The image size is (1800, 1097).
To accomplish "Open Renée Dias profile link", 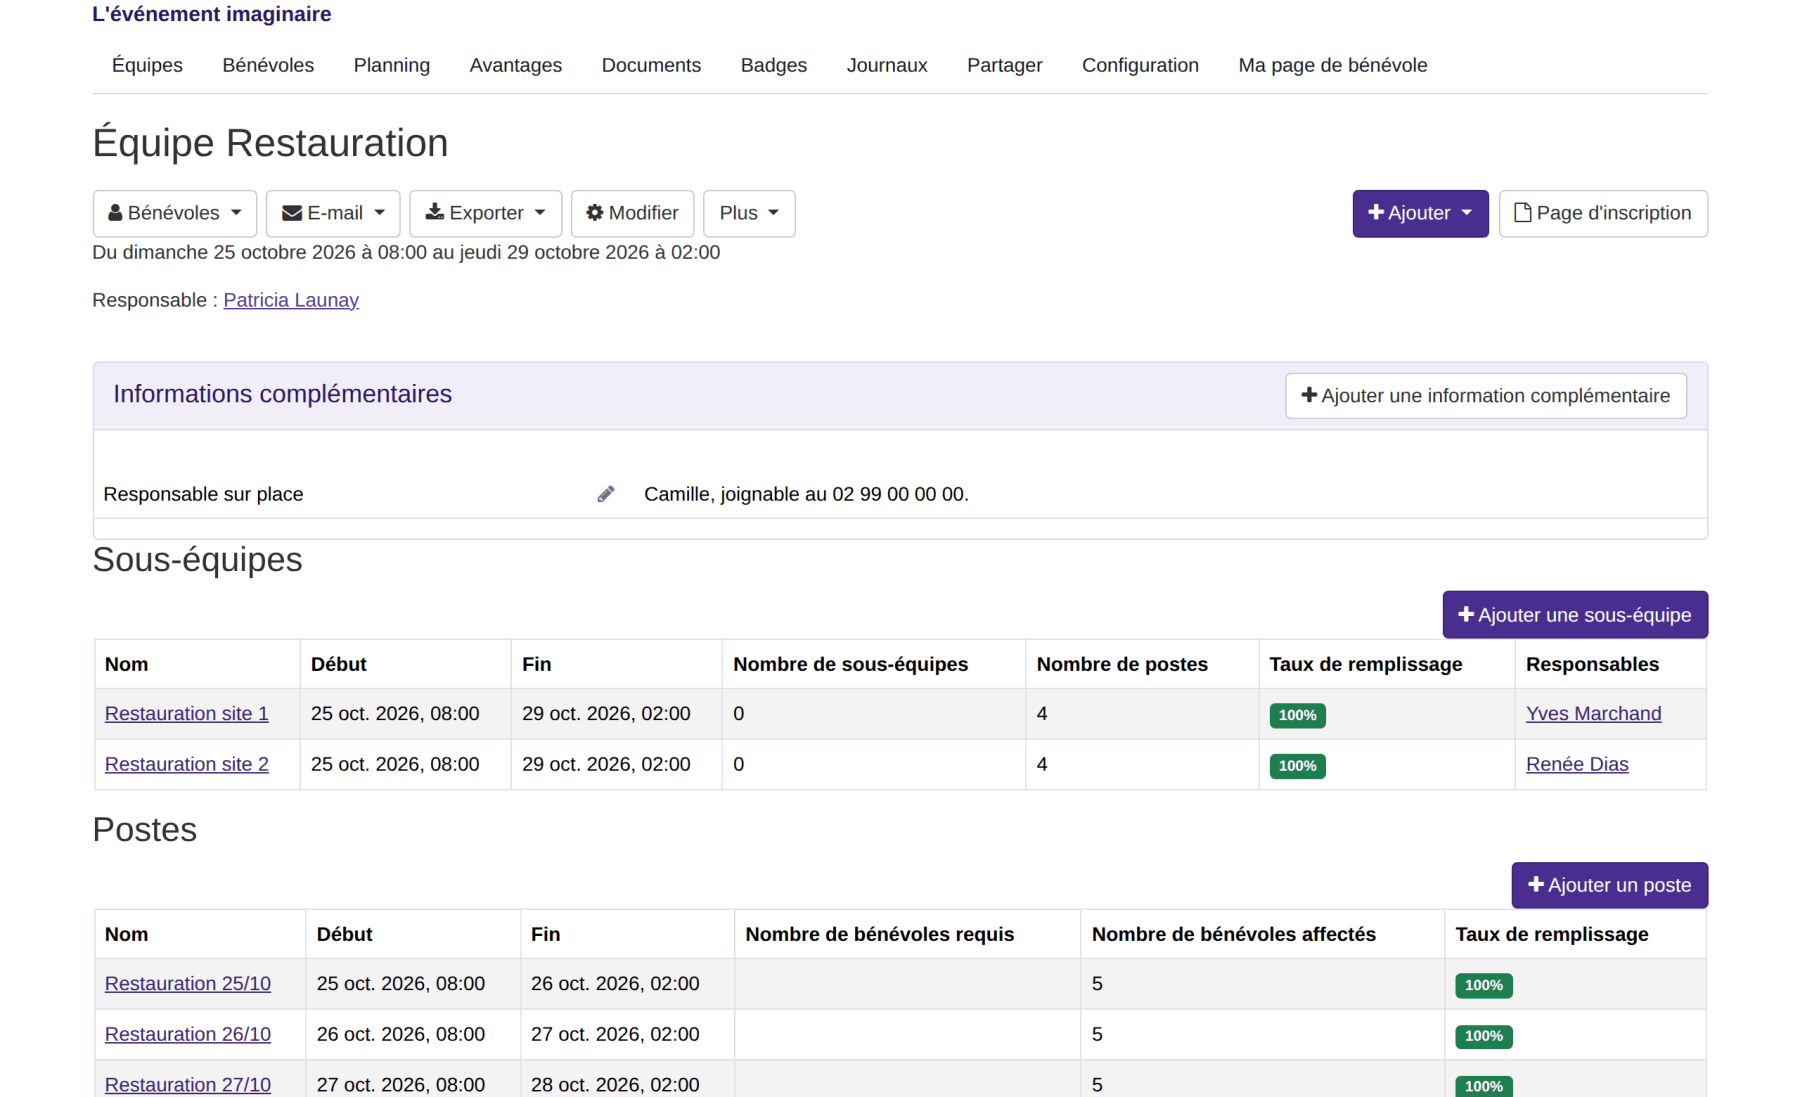I will (1577, 764).
